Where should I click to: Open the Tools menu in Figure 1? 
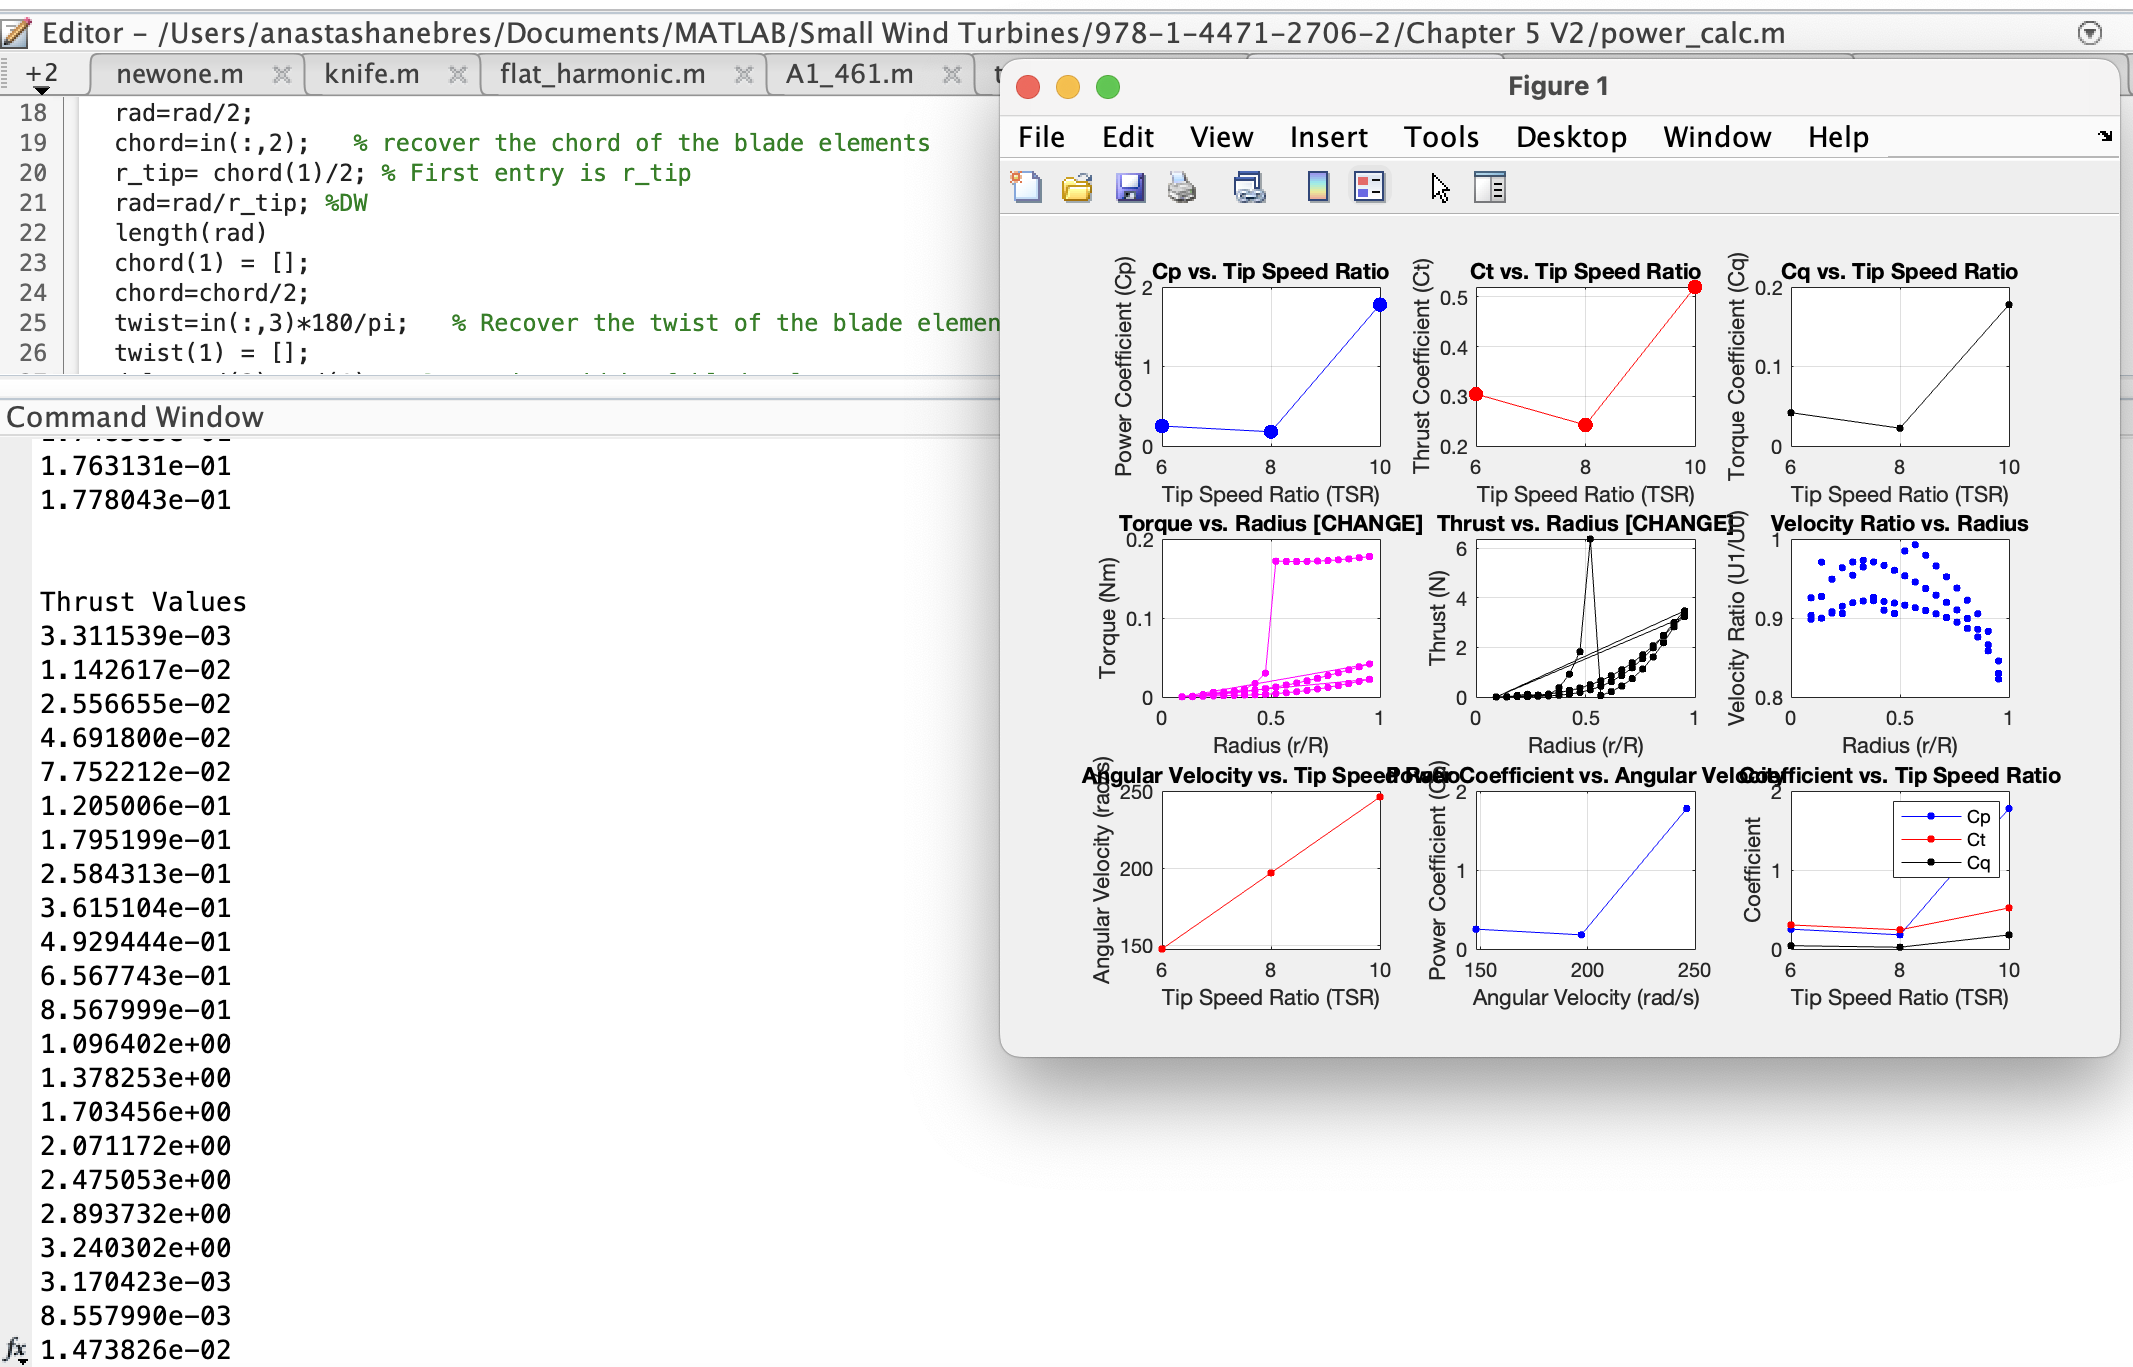(1440, 137)
